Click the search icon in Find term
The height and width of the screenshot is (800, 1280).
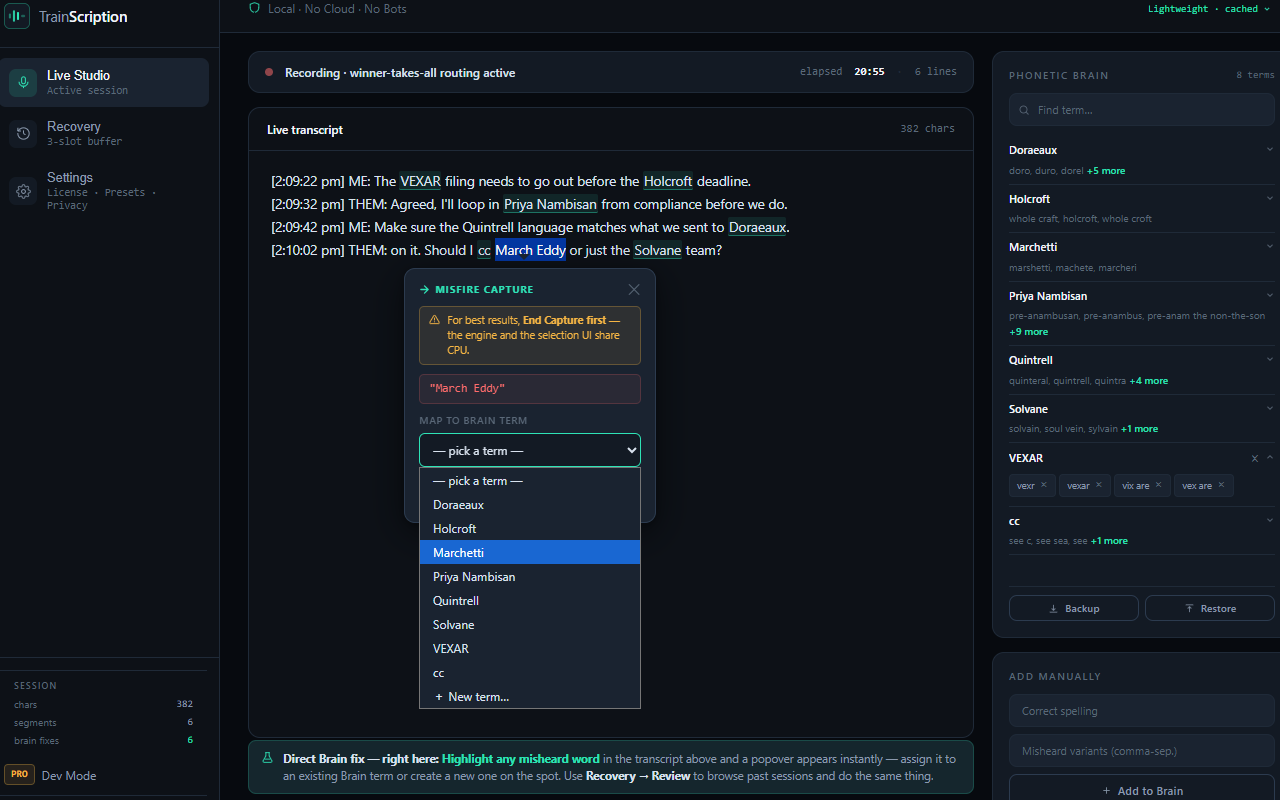pos(1025,110)
